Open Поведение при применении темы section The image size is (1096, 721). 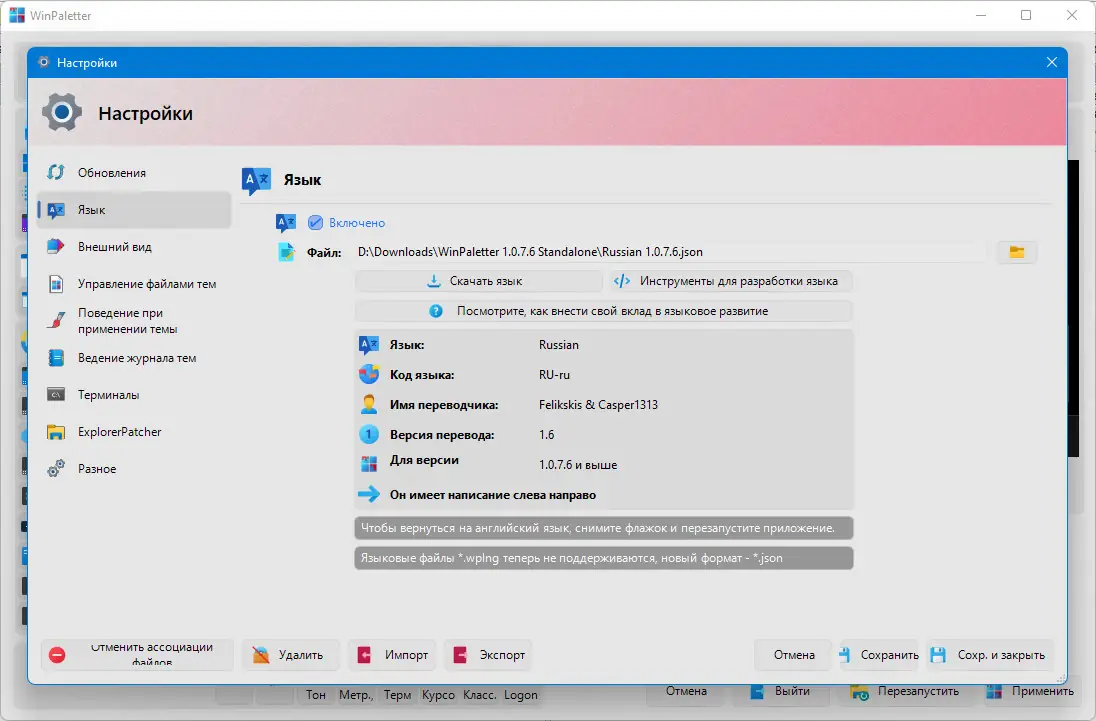(x=134, y=321)
